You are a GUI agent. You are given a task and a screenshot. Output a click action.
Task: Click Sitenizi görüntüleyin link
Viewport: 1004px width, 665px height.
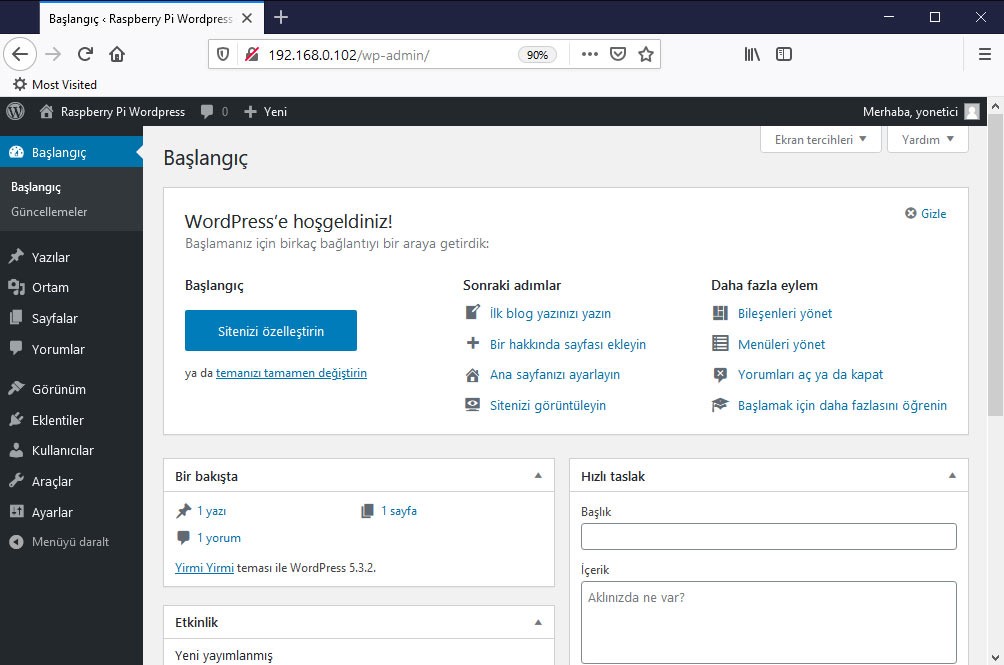547,405
